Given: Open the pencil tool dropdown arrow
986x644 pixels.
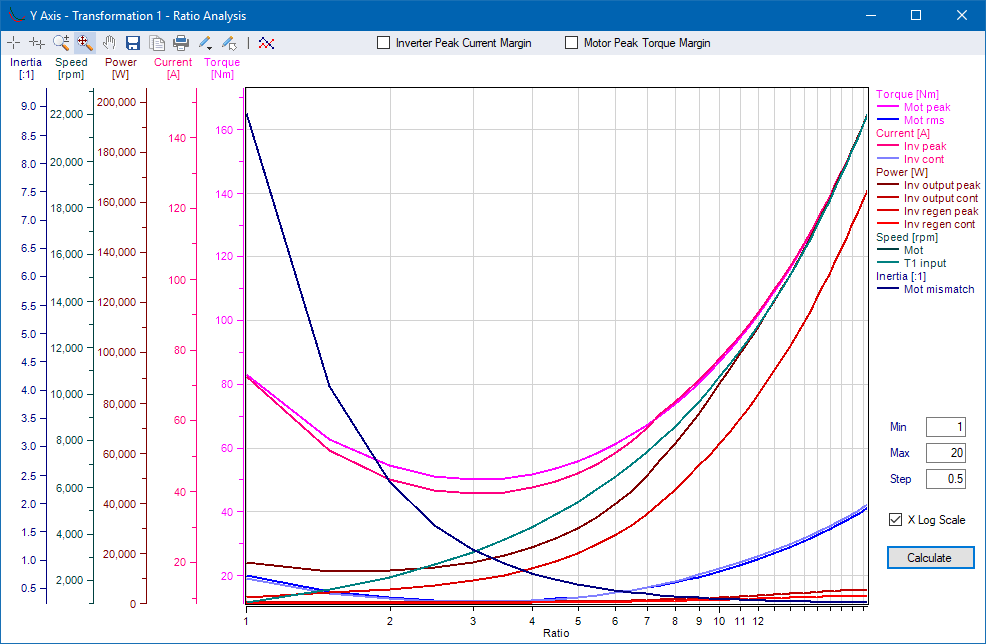Looking at the screenshot, I should [210, 46].
